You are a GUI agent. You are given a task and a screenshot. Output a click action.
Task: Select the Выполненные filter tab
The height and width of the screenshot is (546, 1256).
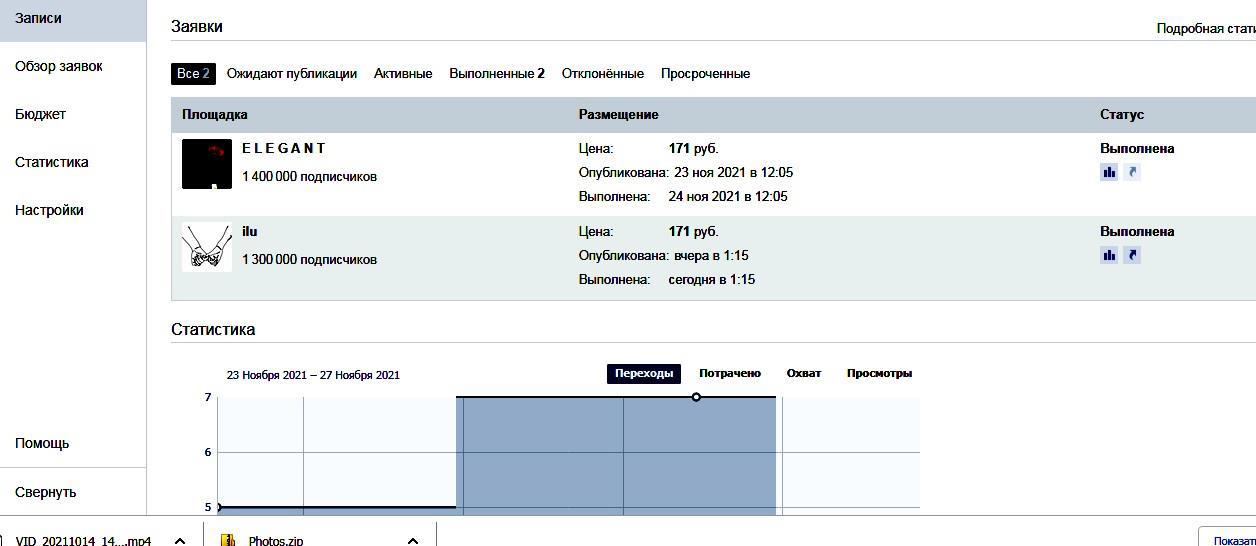coord(496,73)
